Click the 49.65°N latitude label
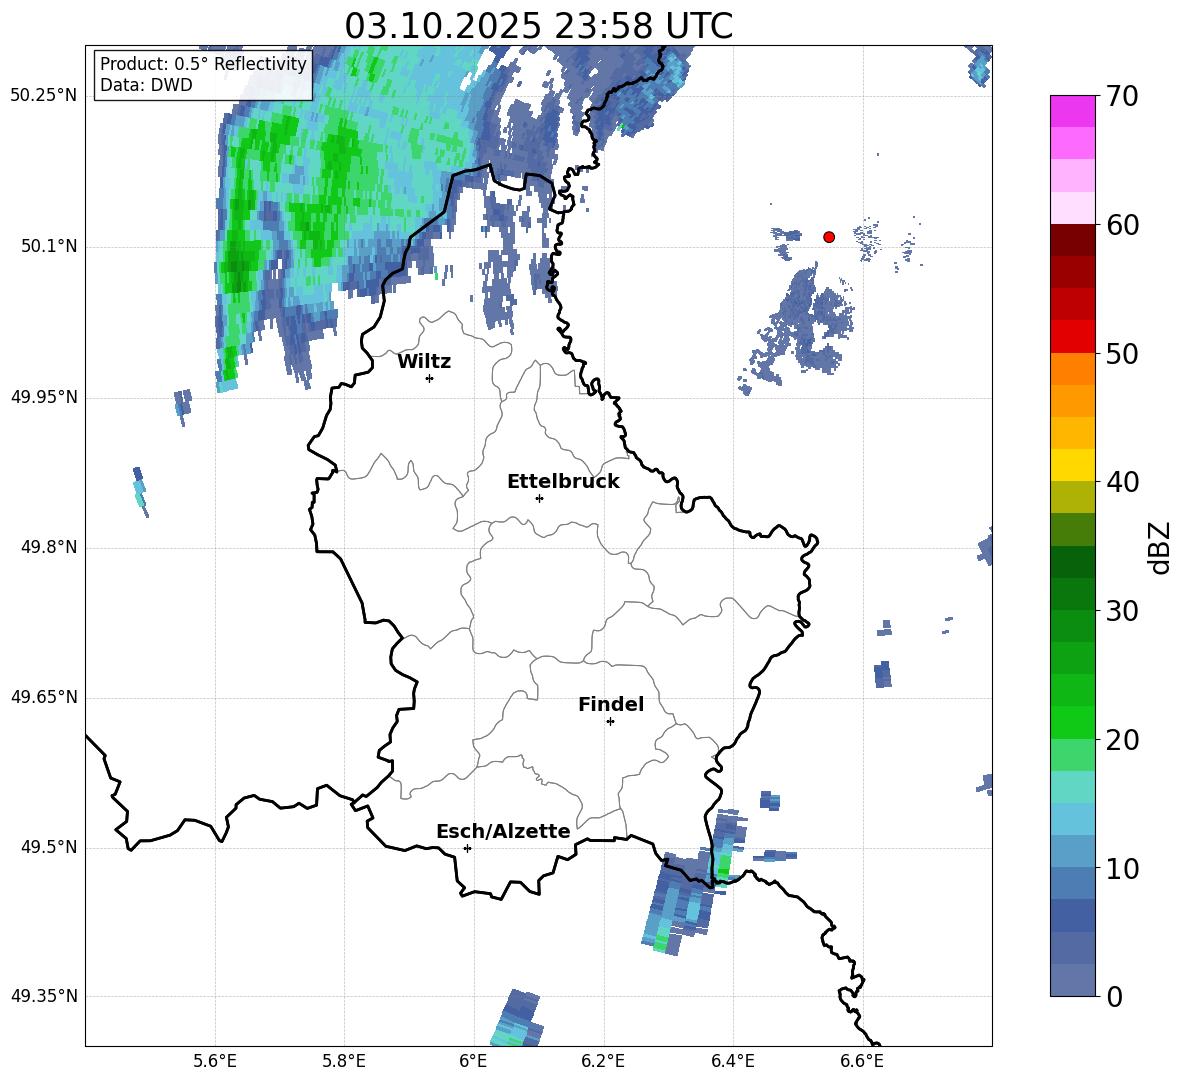 point(44,697)
